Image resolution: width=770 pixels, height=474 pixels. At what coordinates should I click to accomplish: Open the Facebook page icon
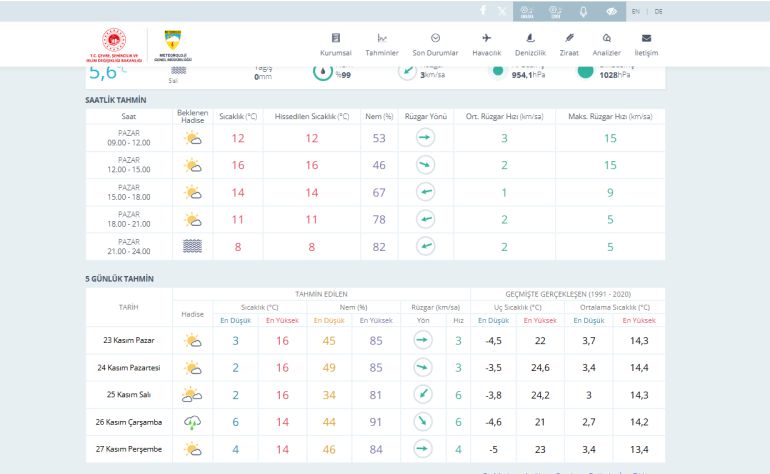pyautogui.click(x=483, y=10)
